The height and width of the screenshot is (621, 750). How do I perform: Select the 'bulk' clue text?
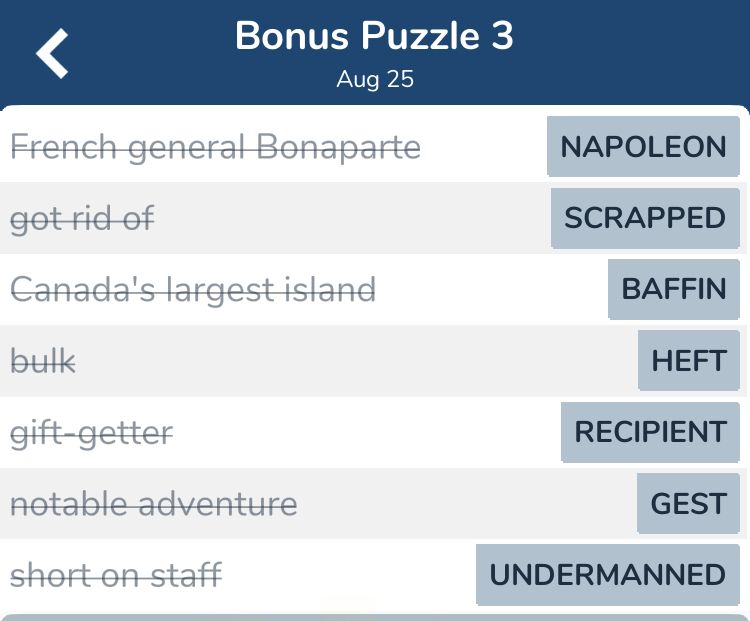[x=43, y=361]
